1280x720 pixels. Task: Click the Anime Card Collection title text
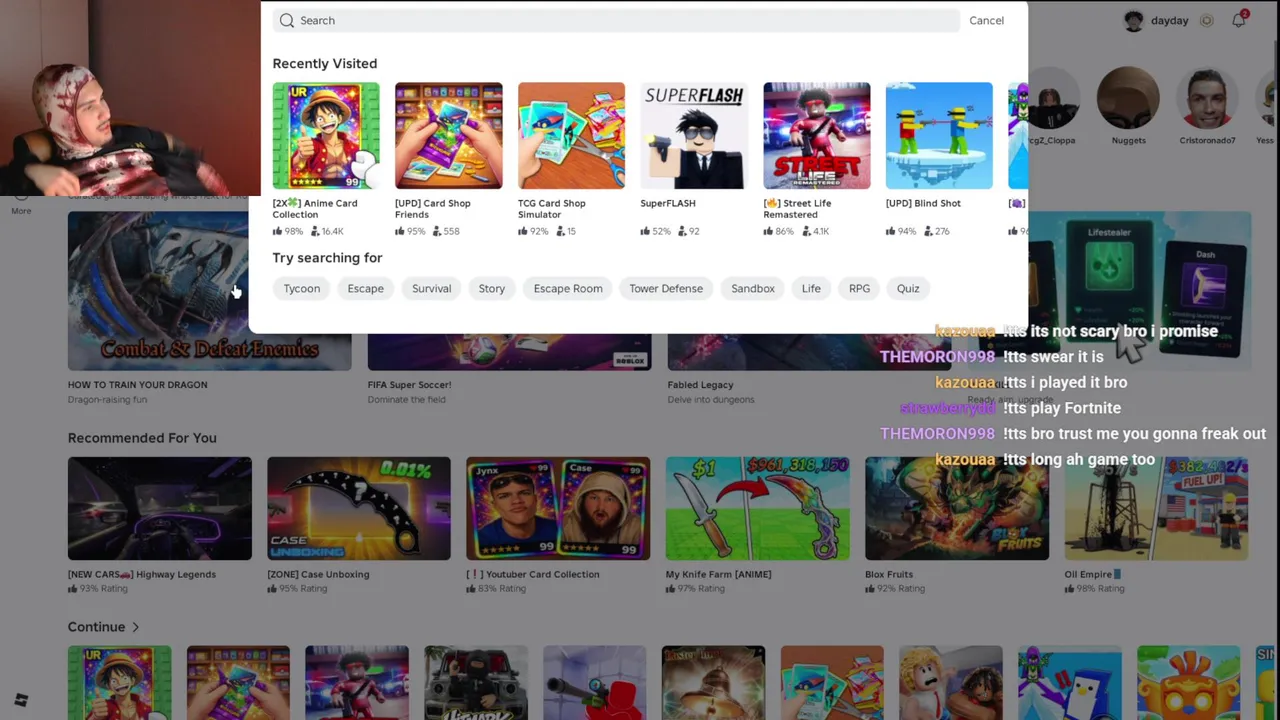(x=315, y=208)
